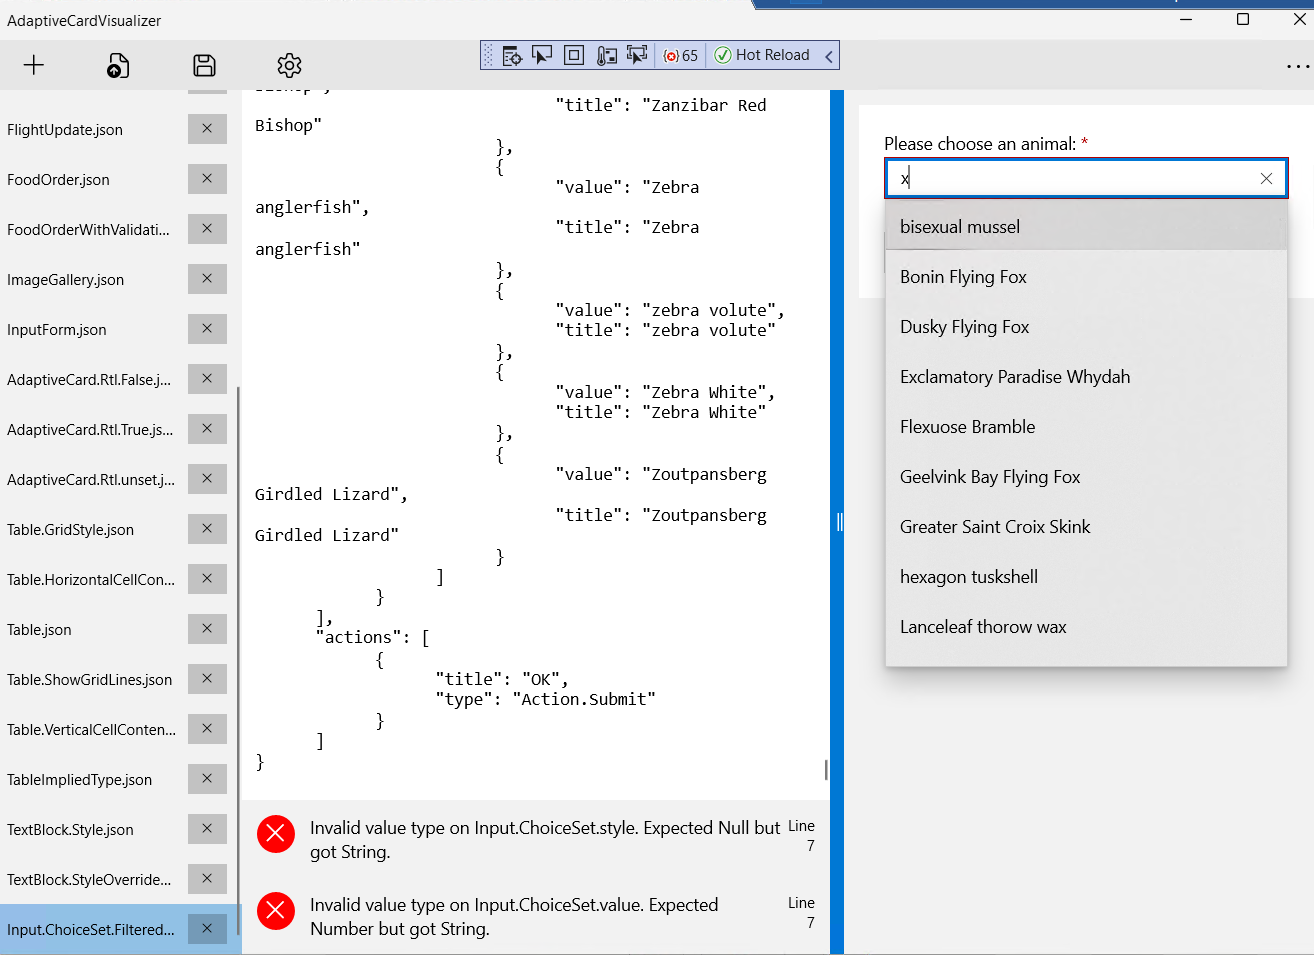This screenshot has width=1314, height=955.
Task: Click the performance profiling thermometer icon
Action: click(605, 55)
